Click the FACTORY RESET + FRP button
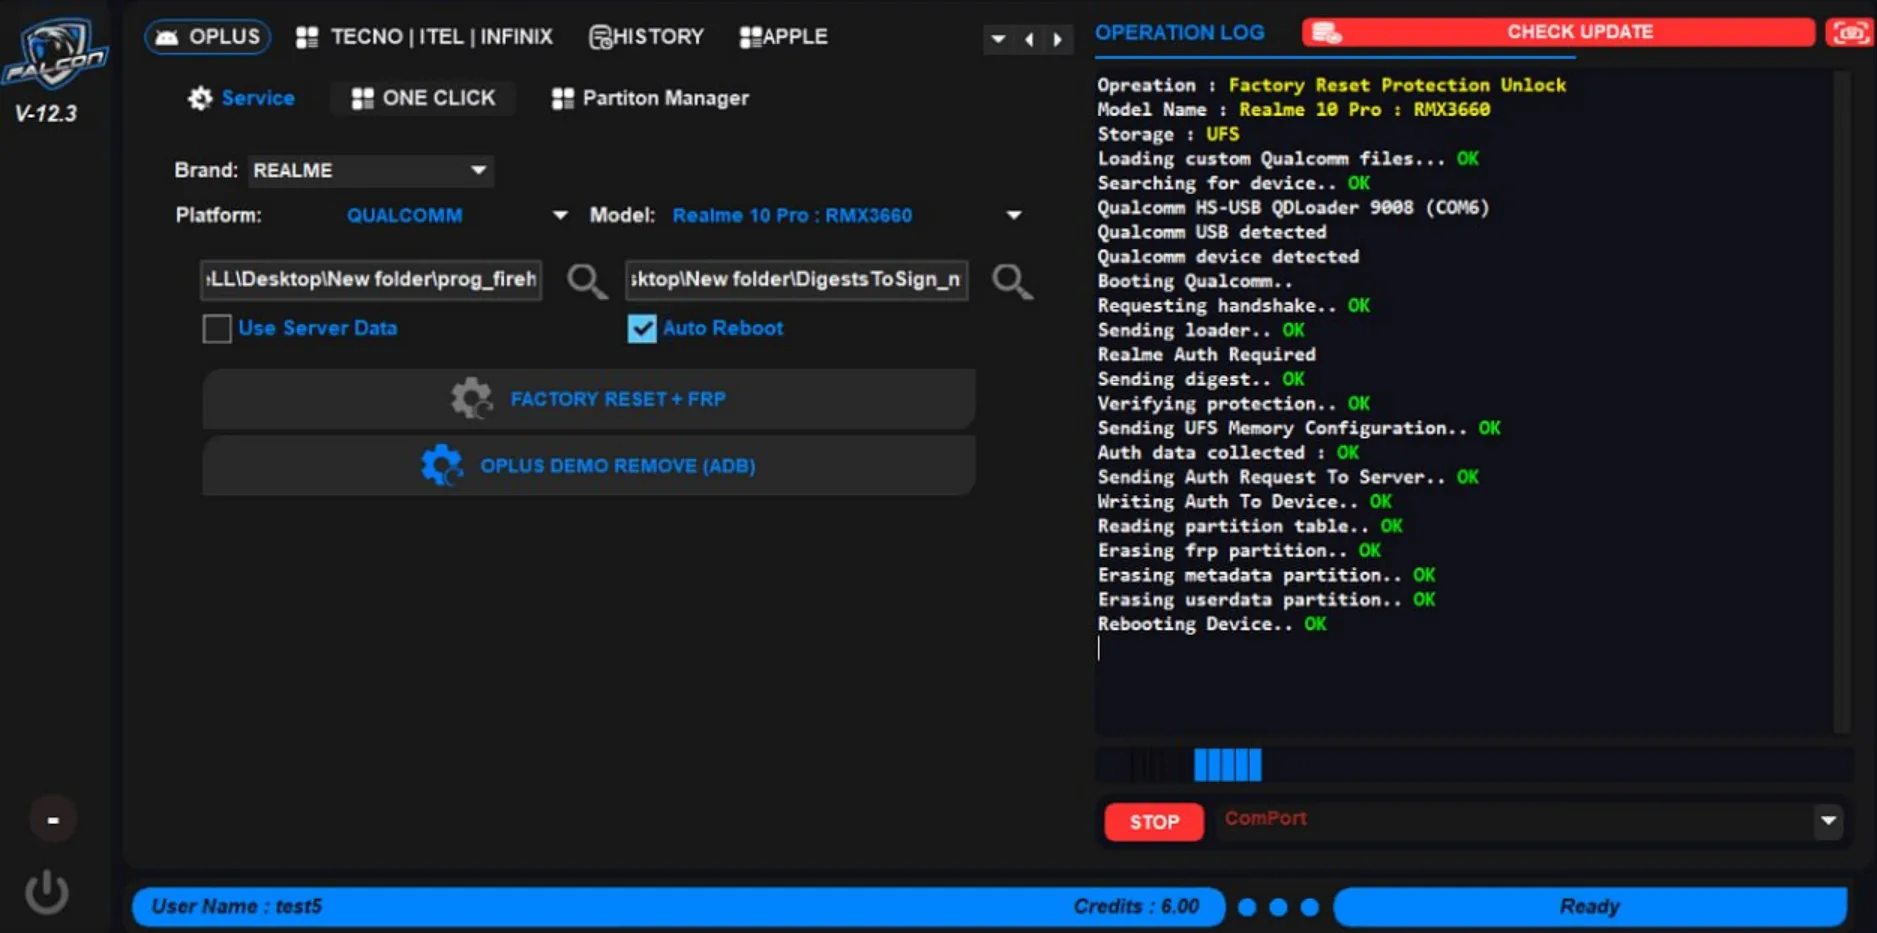The width and height of the screenshot is (1877, 933). [x=589, y=399]
